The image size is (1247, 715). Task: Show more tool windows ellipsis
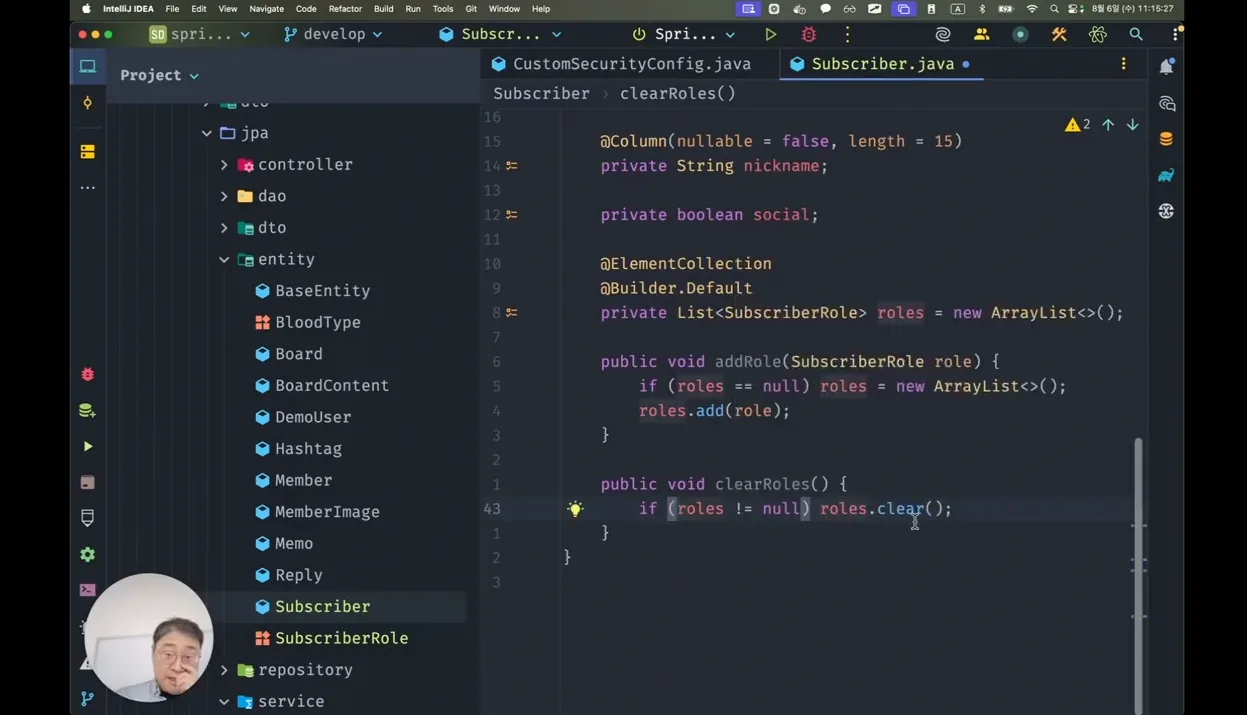point(88,187)
